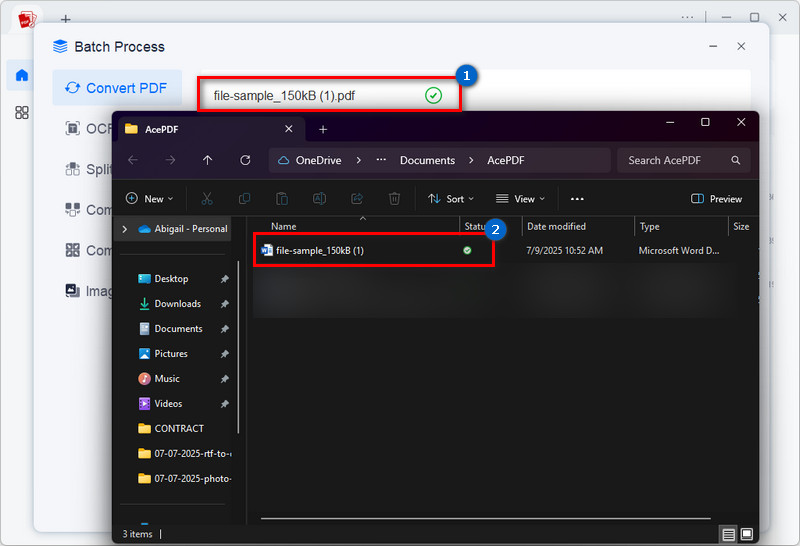Click the sync status icon of file-sample_150kB
800x546 pixels.
(467, 250)
